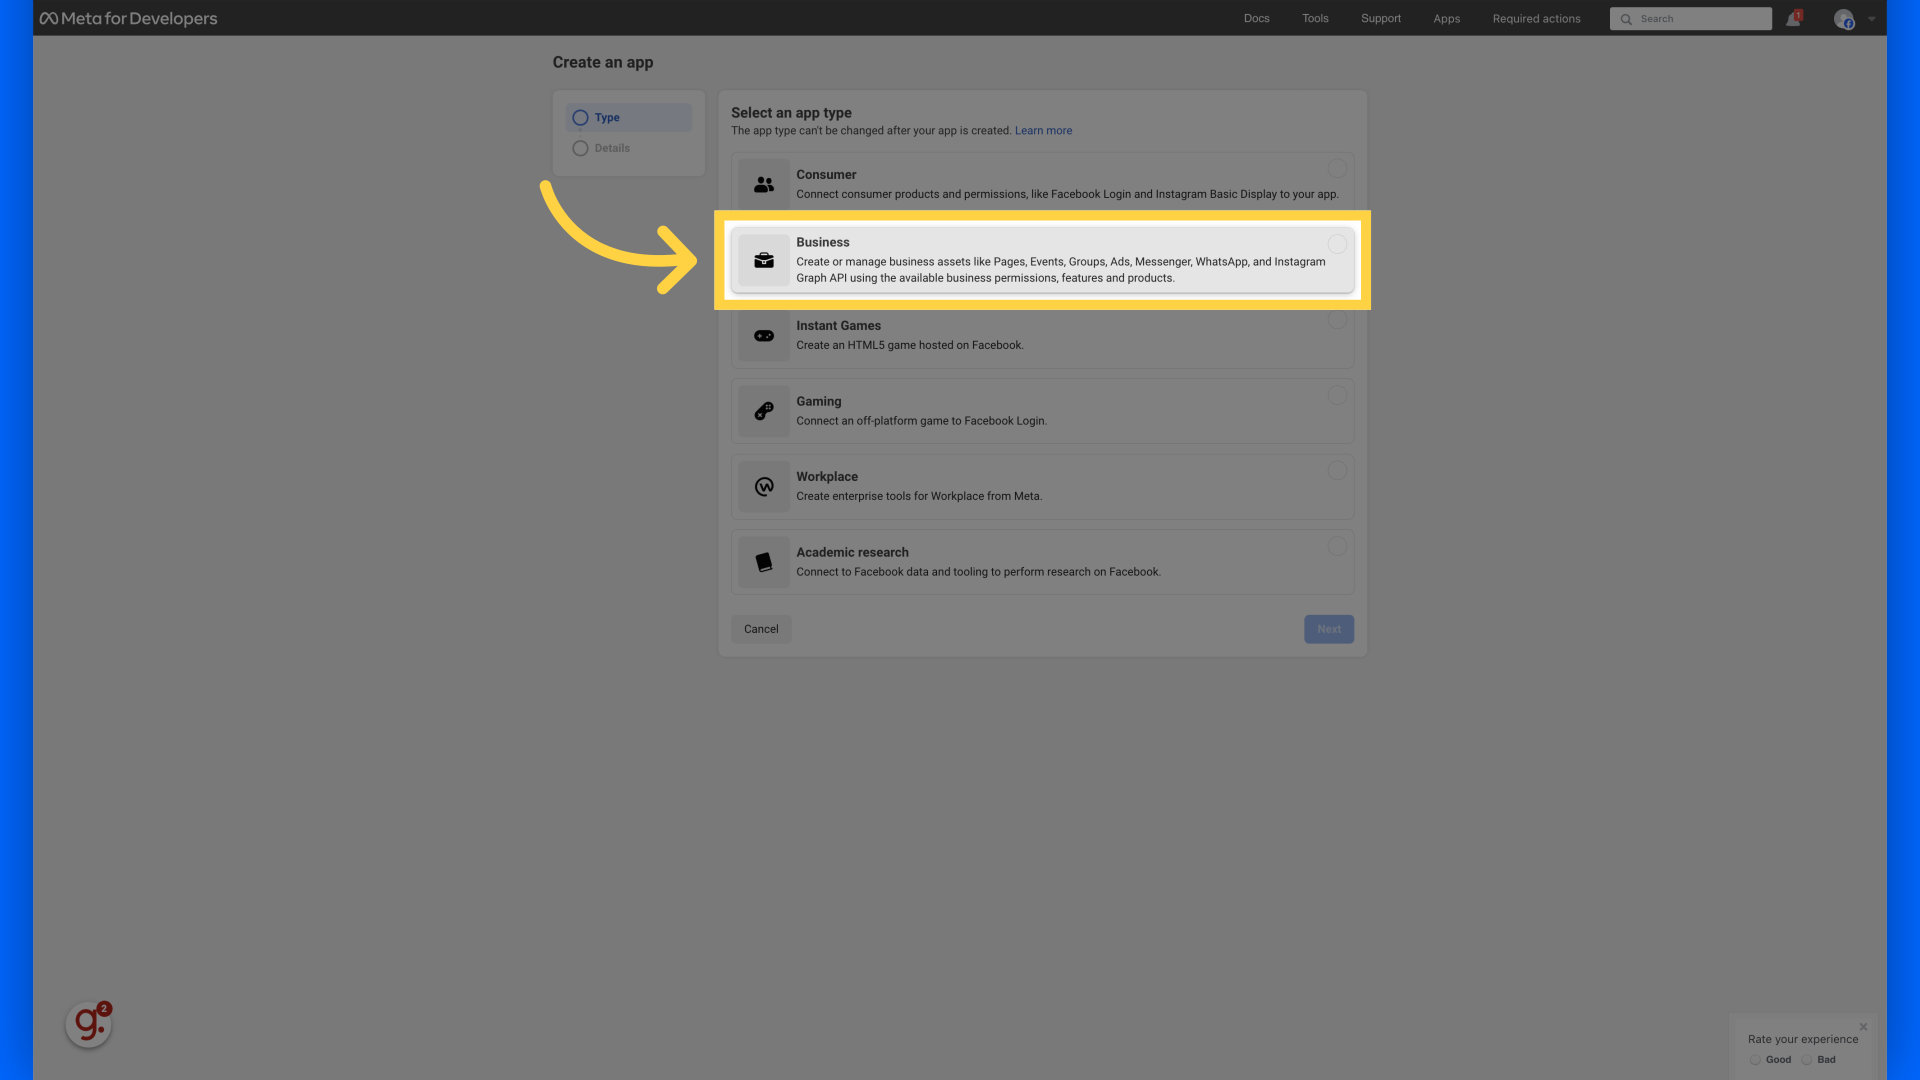Focus the Search input field
Screen dimensions: 1920x1080
1690,19
